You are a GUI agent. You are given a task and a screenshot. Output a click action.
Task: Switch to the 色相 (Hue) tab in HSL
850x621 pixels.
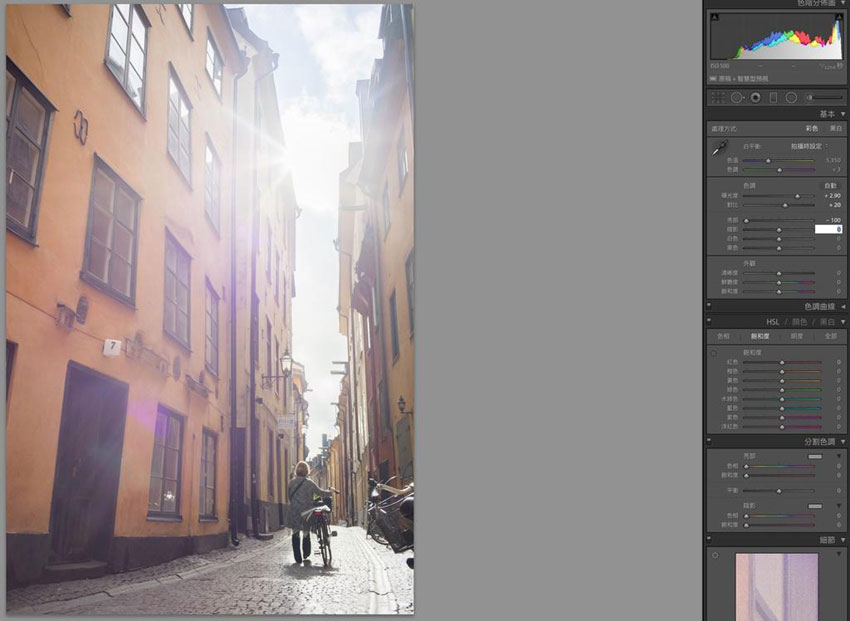pos(723,337)
